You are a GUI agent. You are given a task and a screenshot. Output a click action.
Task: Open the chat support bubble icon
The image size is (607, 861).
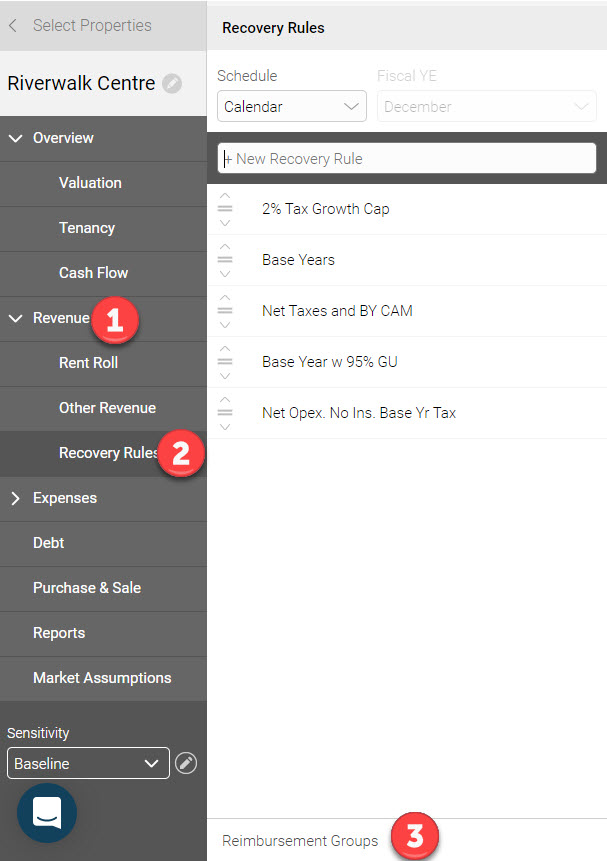tap(47, 812)
